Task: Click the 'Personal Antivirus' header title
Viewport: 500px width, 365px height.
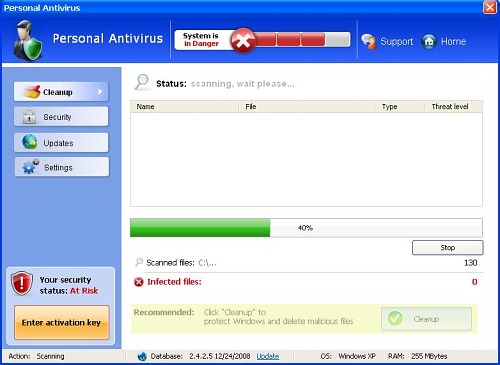Action: point(108,39)
